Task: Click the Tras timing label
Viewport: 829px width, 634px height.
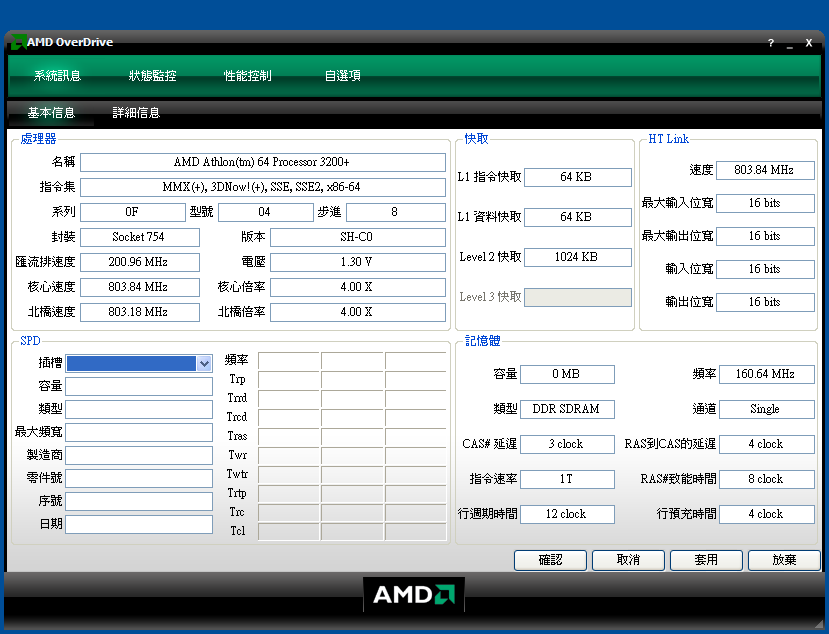Action: point(237,436)
